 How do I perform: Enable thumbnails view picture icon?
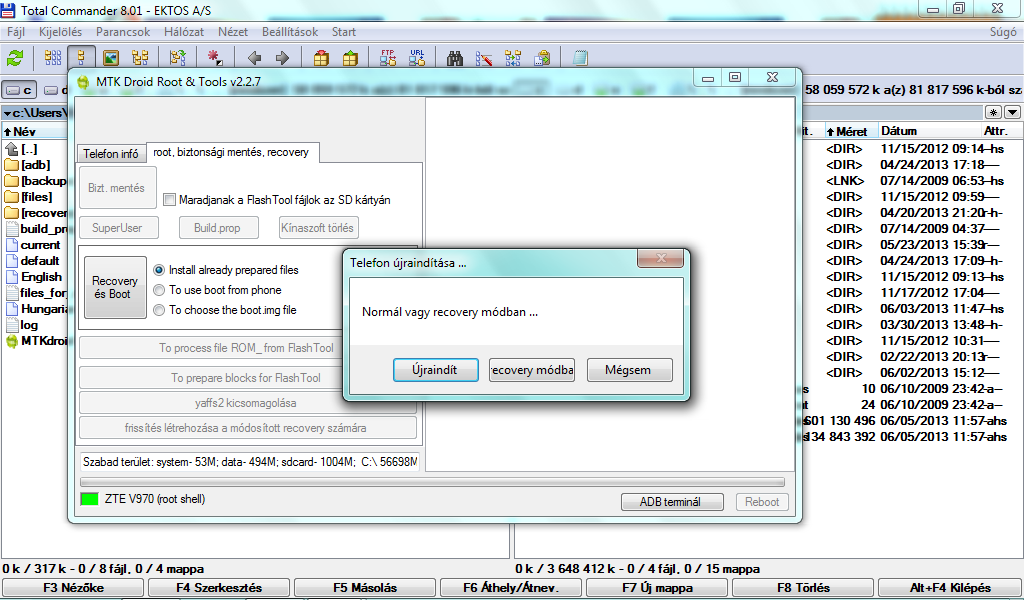click(x=111, y=58)
